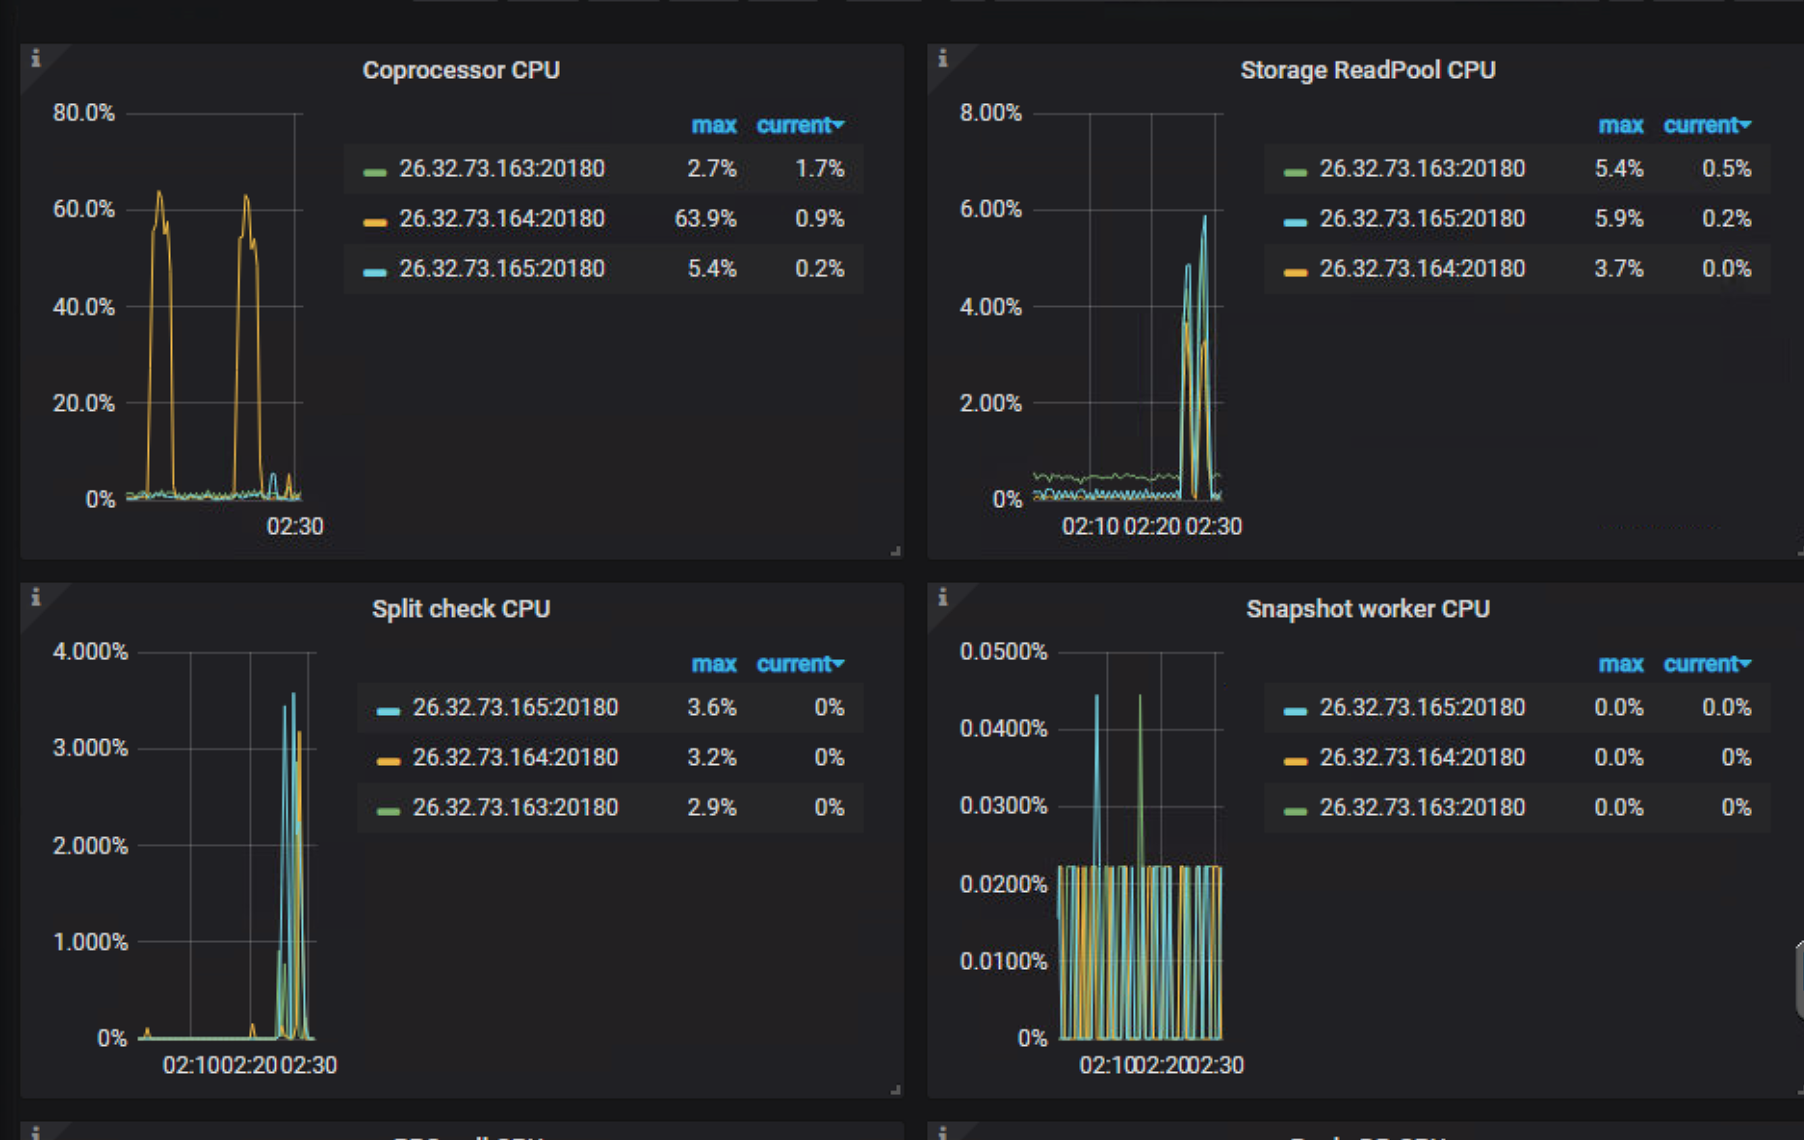Click the info icon on the Storage ReadPool CPU panel
This screenshot has height=1140, width=1804.
(941, 58)
